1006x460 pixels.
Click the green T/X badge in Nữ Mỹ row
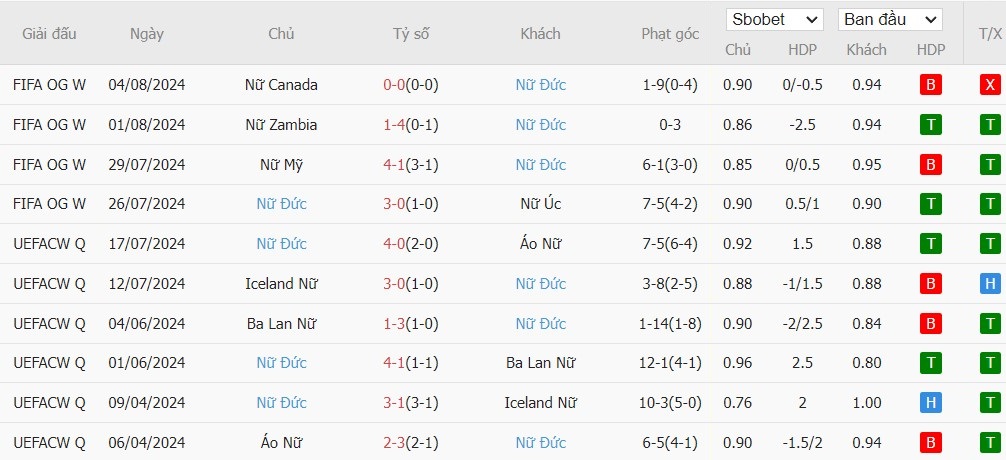pos(990,164)
